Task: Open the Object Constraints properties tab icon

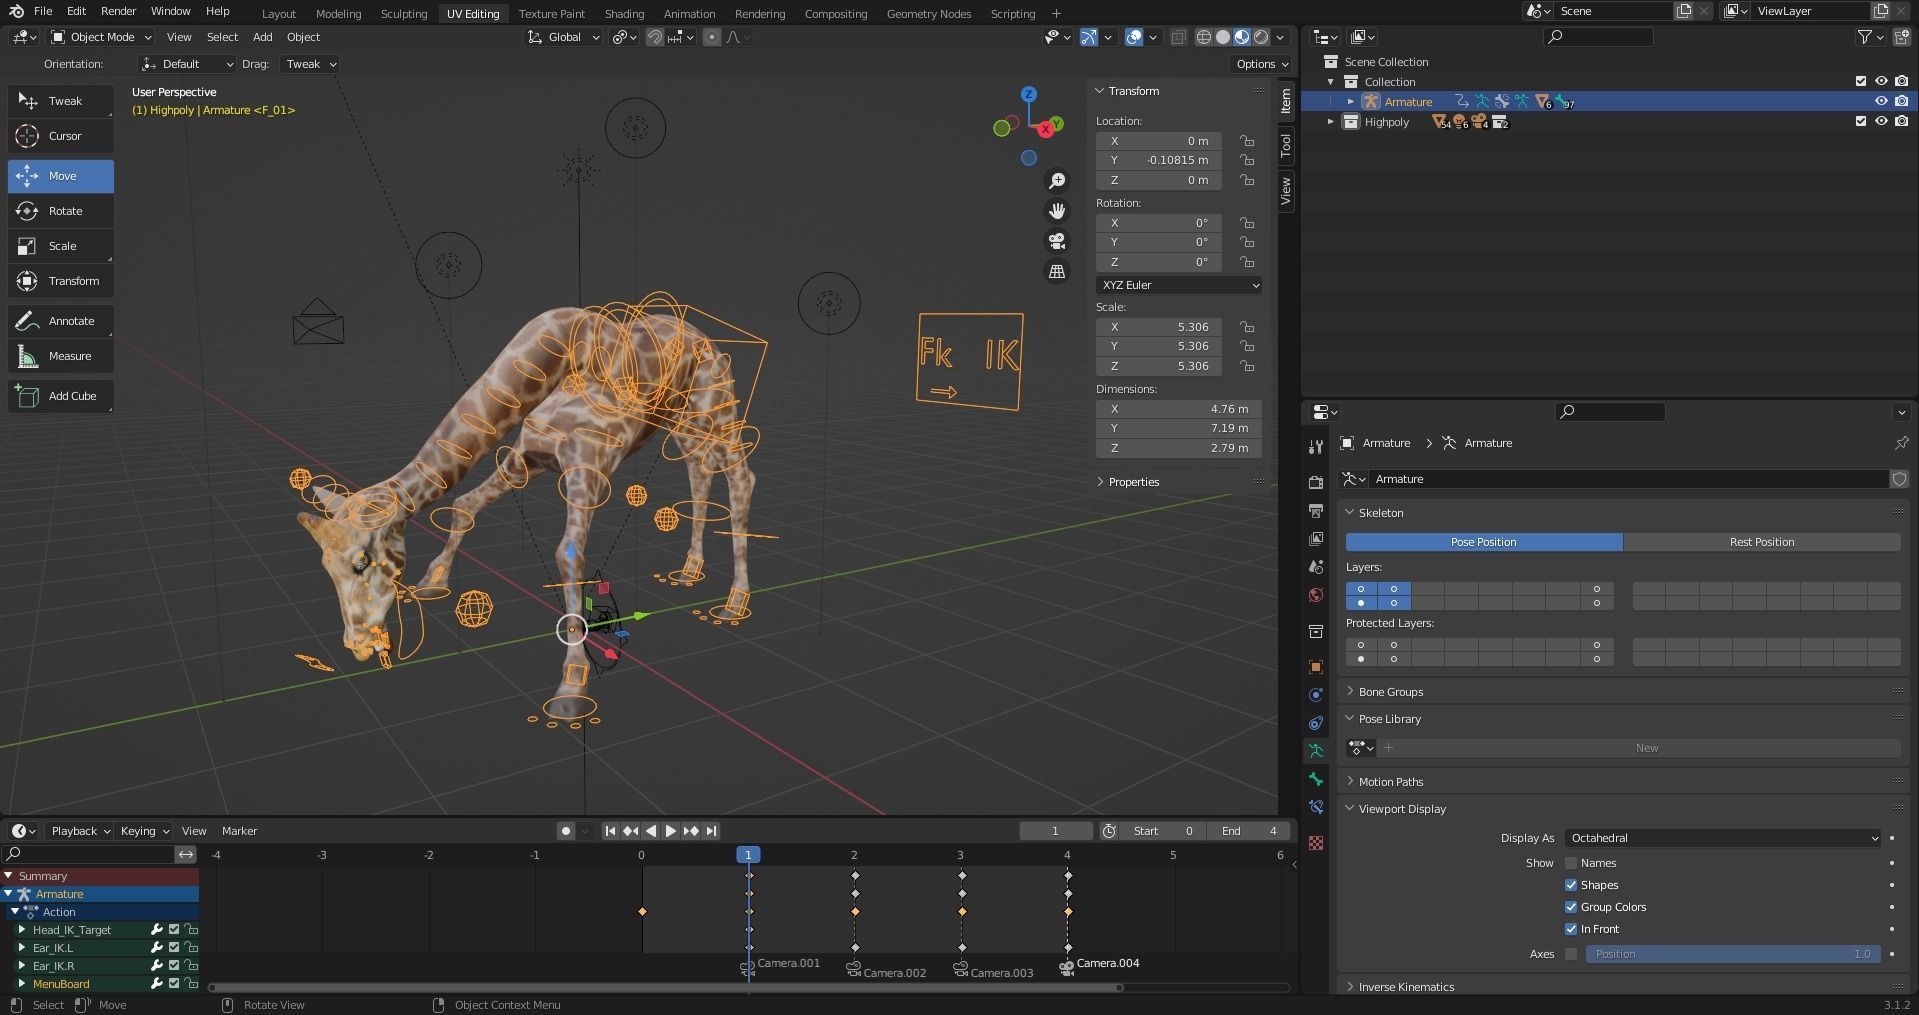Action: 1316,723
